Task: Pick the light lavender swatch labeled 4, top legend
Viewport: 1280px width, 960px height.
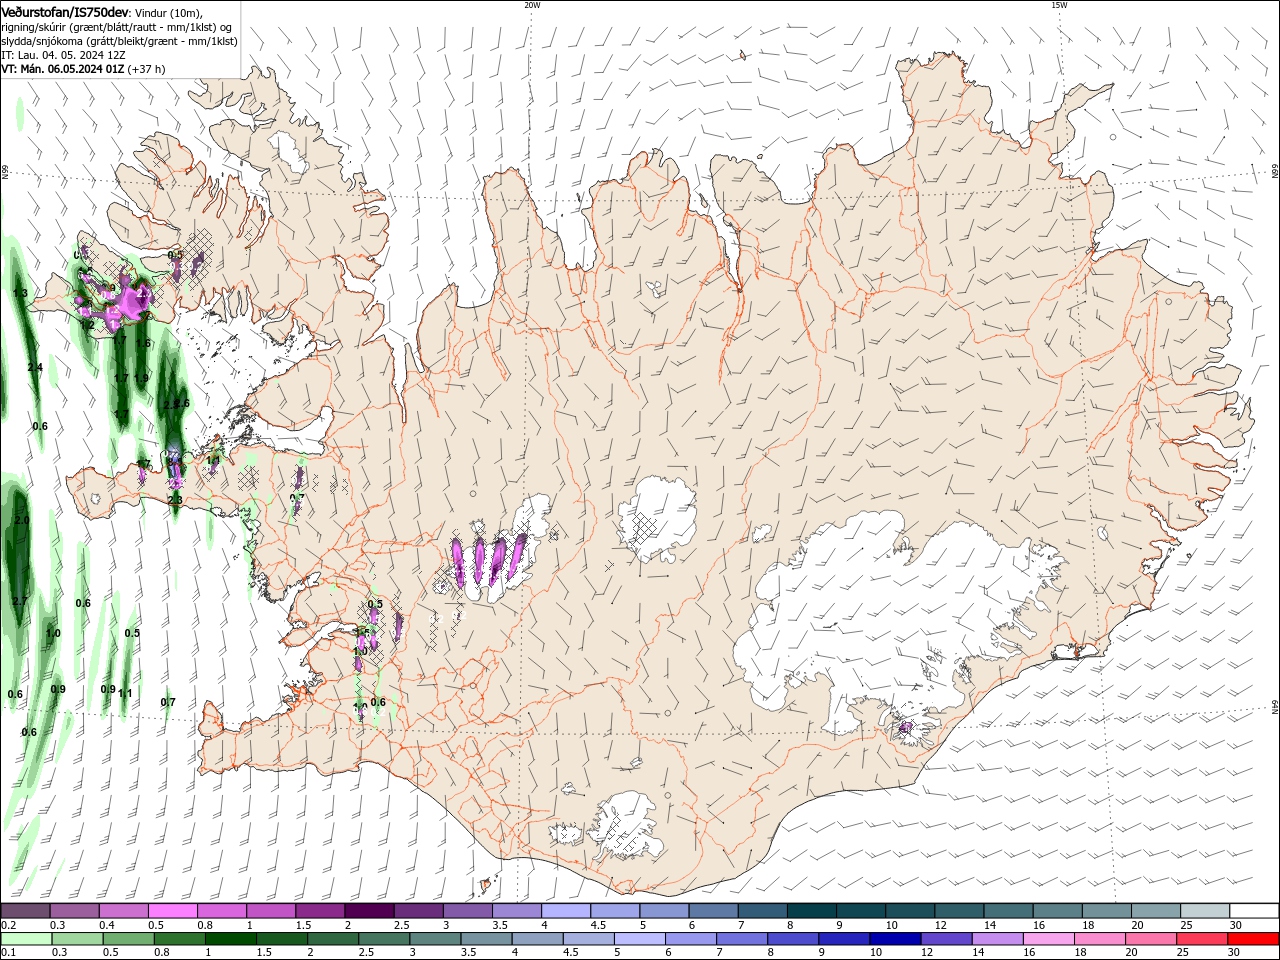Action: click(565, 911)
